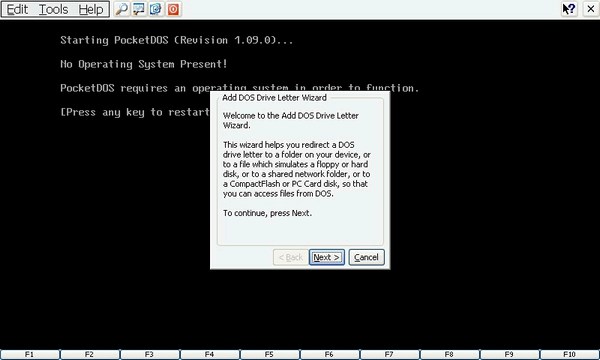This screenshot has height=360, width=600.
Task: Click the F7 function key button
Action: (390, 354)
